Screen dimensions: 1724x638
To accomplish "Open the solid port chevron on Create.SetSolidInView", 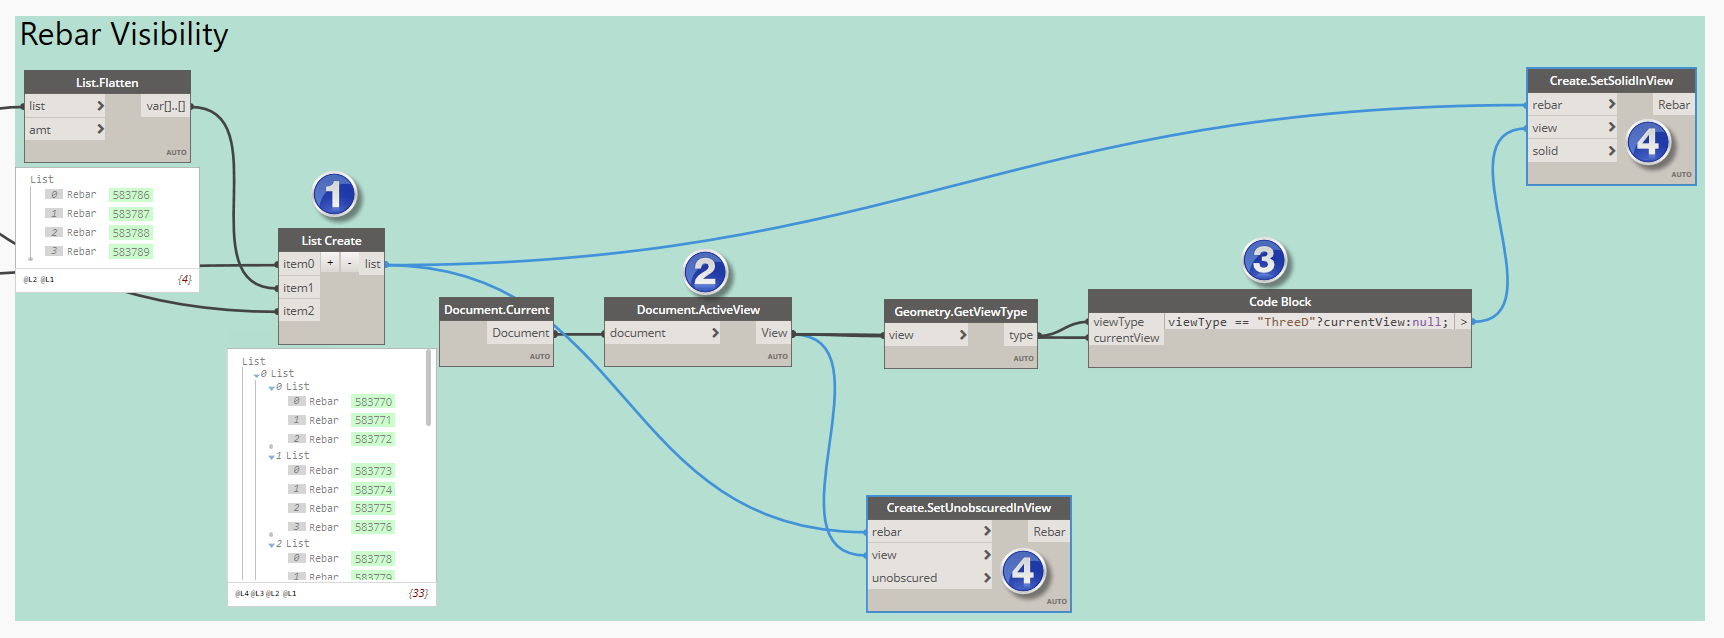I will (x=1611, y=151).
